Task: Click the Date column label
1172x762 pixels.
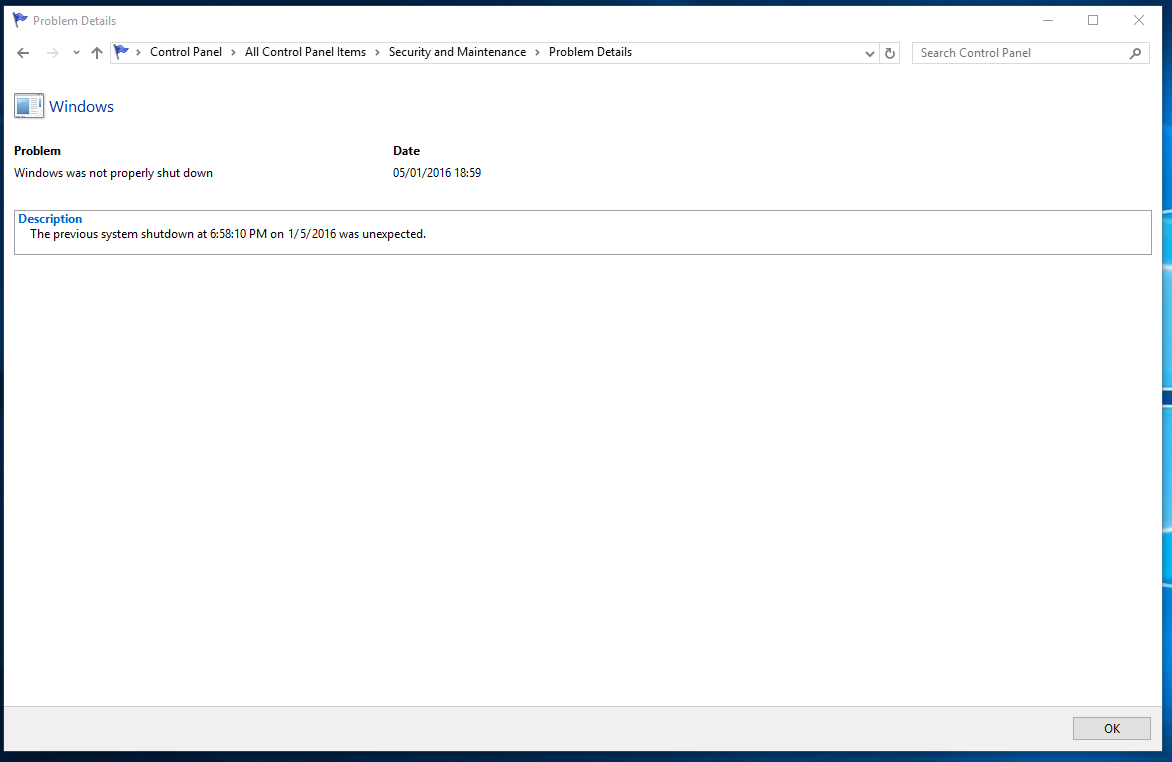Action: click(x=407, y=150)
